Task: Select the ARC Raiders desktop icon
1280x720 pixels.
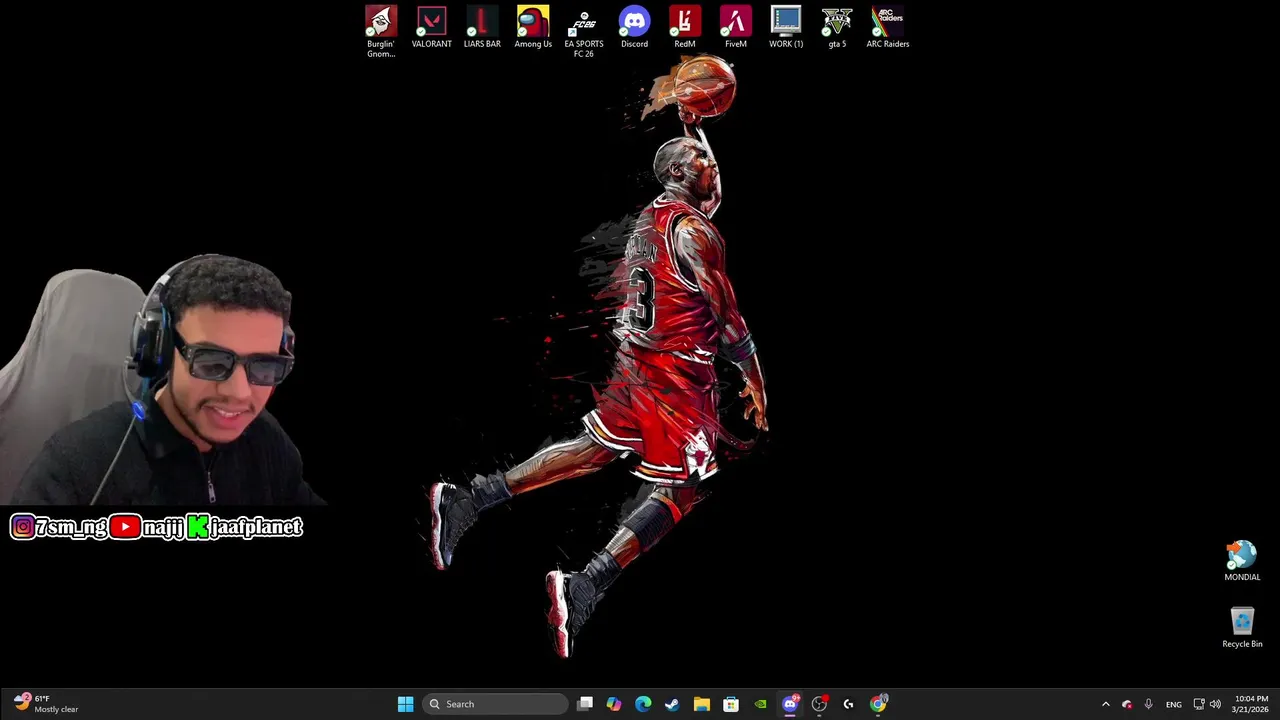Action: point(888,28)
